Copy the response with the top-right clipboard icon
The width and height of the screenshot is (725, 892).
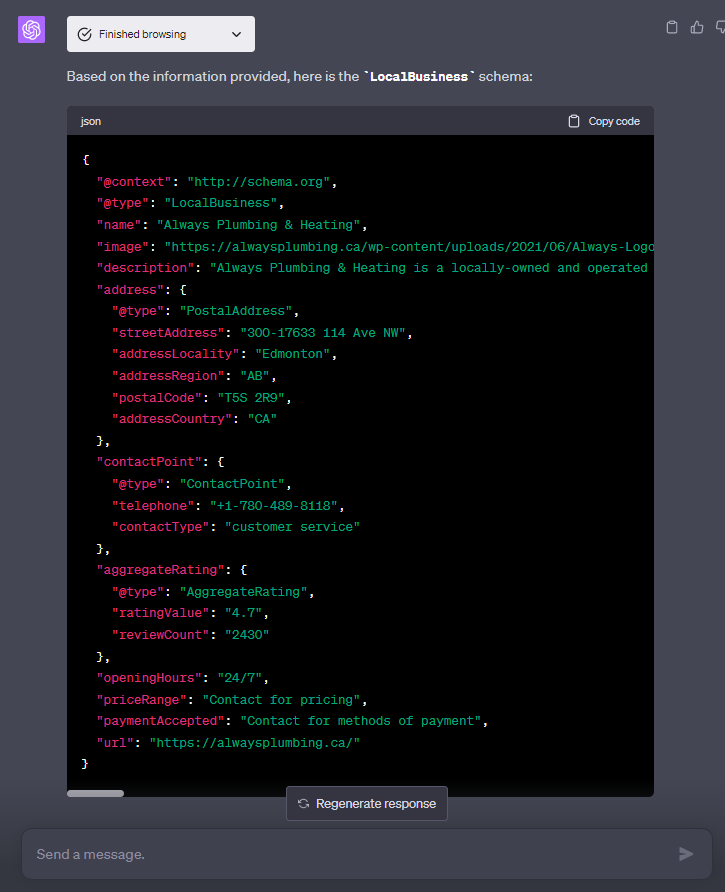pos(672,27)
